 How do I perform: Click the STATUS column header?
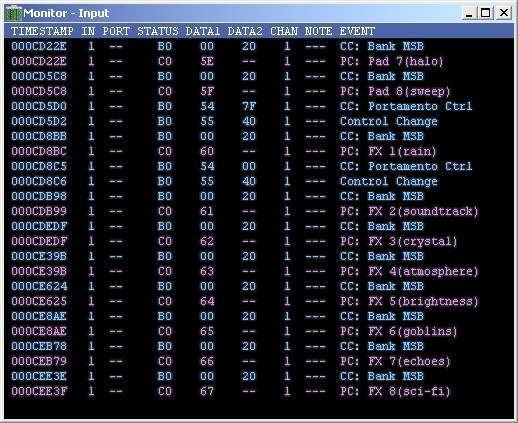tap(158, 31)
